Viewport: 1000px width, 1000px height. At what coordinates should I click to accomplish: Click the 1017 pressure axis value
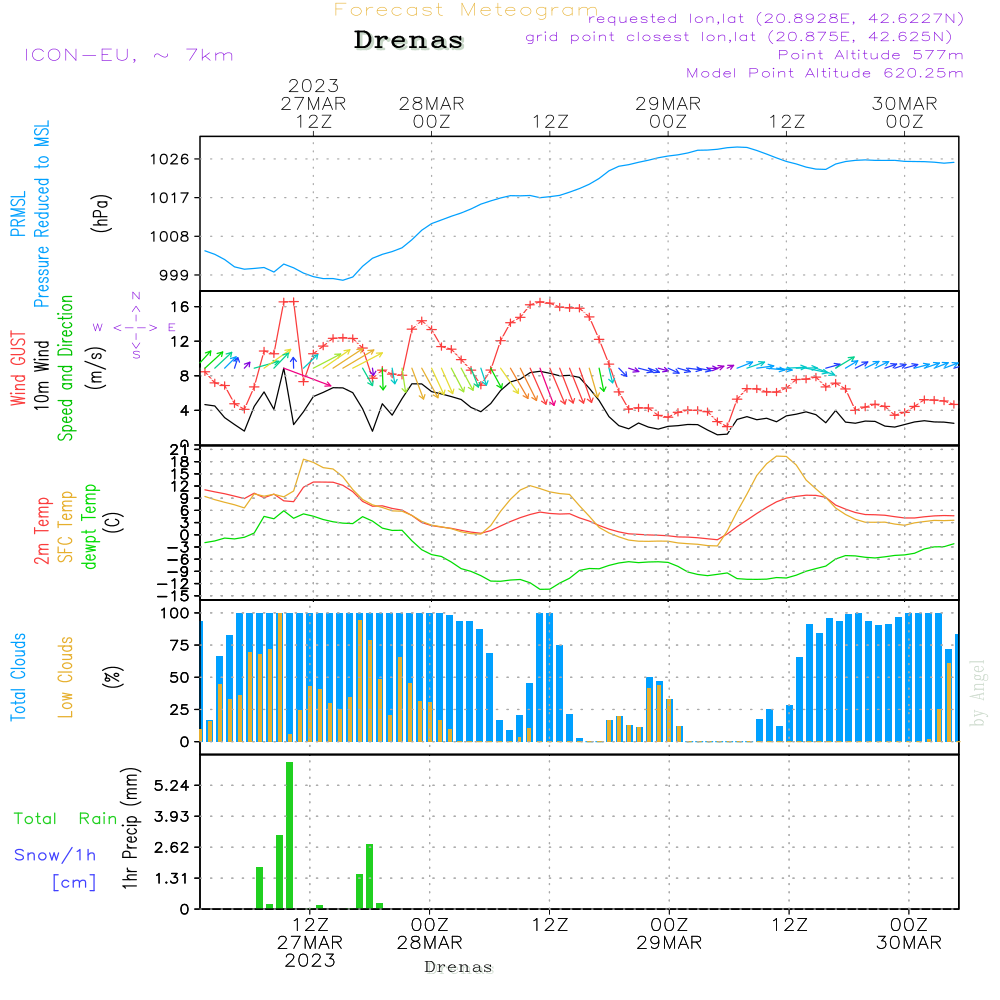coord(170,198)
